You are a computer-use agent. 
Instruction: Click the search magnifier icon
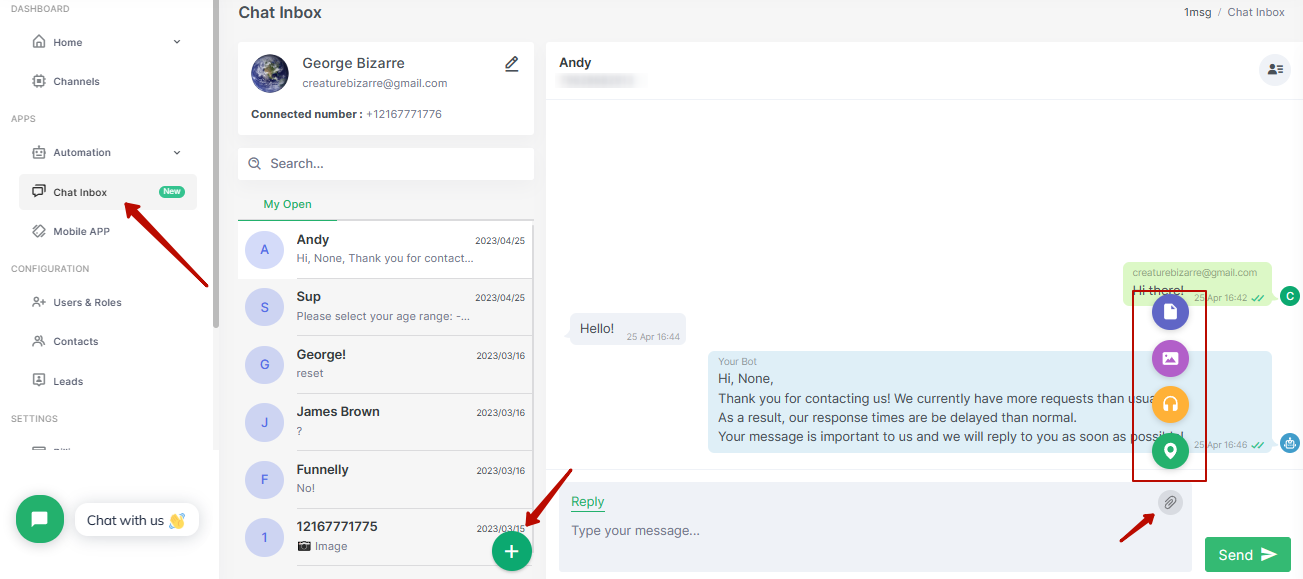(x=254, y=163)
